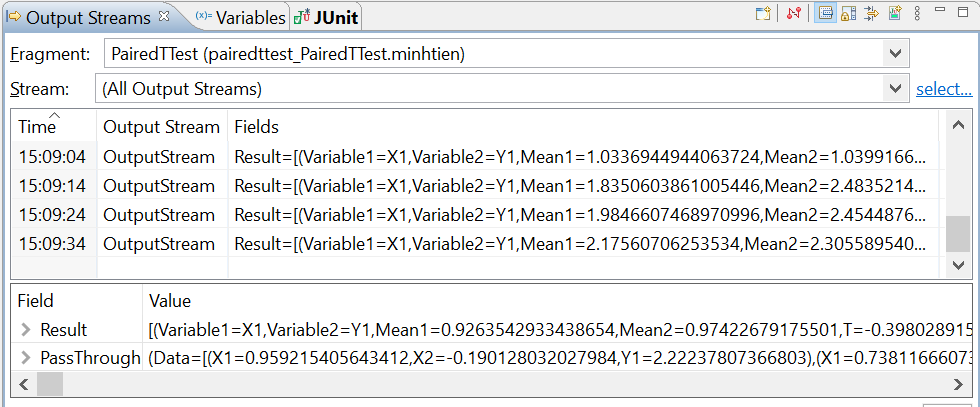Switch to the JUnit tab
The width and height of the screenshot is (980, 407).
point(328,17)
